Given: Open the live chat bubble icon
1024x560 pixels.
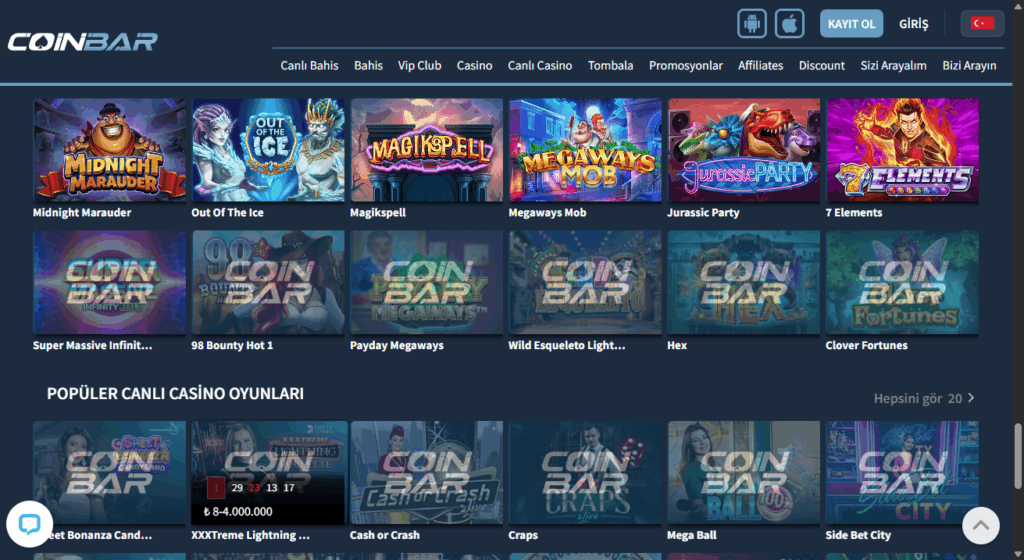Looking at the screenshot, I should (29, 524).
